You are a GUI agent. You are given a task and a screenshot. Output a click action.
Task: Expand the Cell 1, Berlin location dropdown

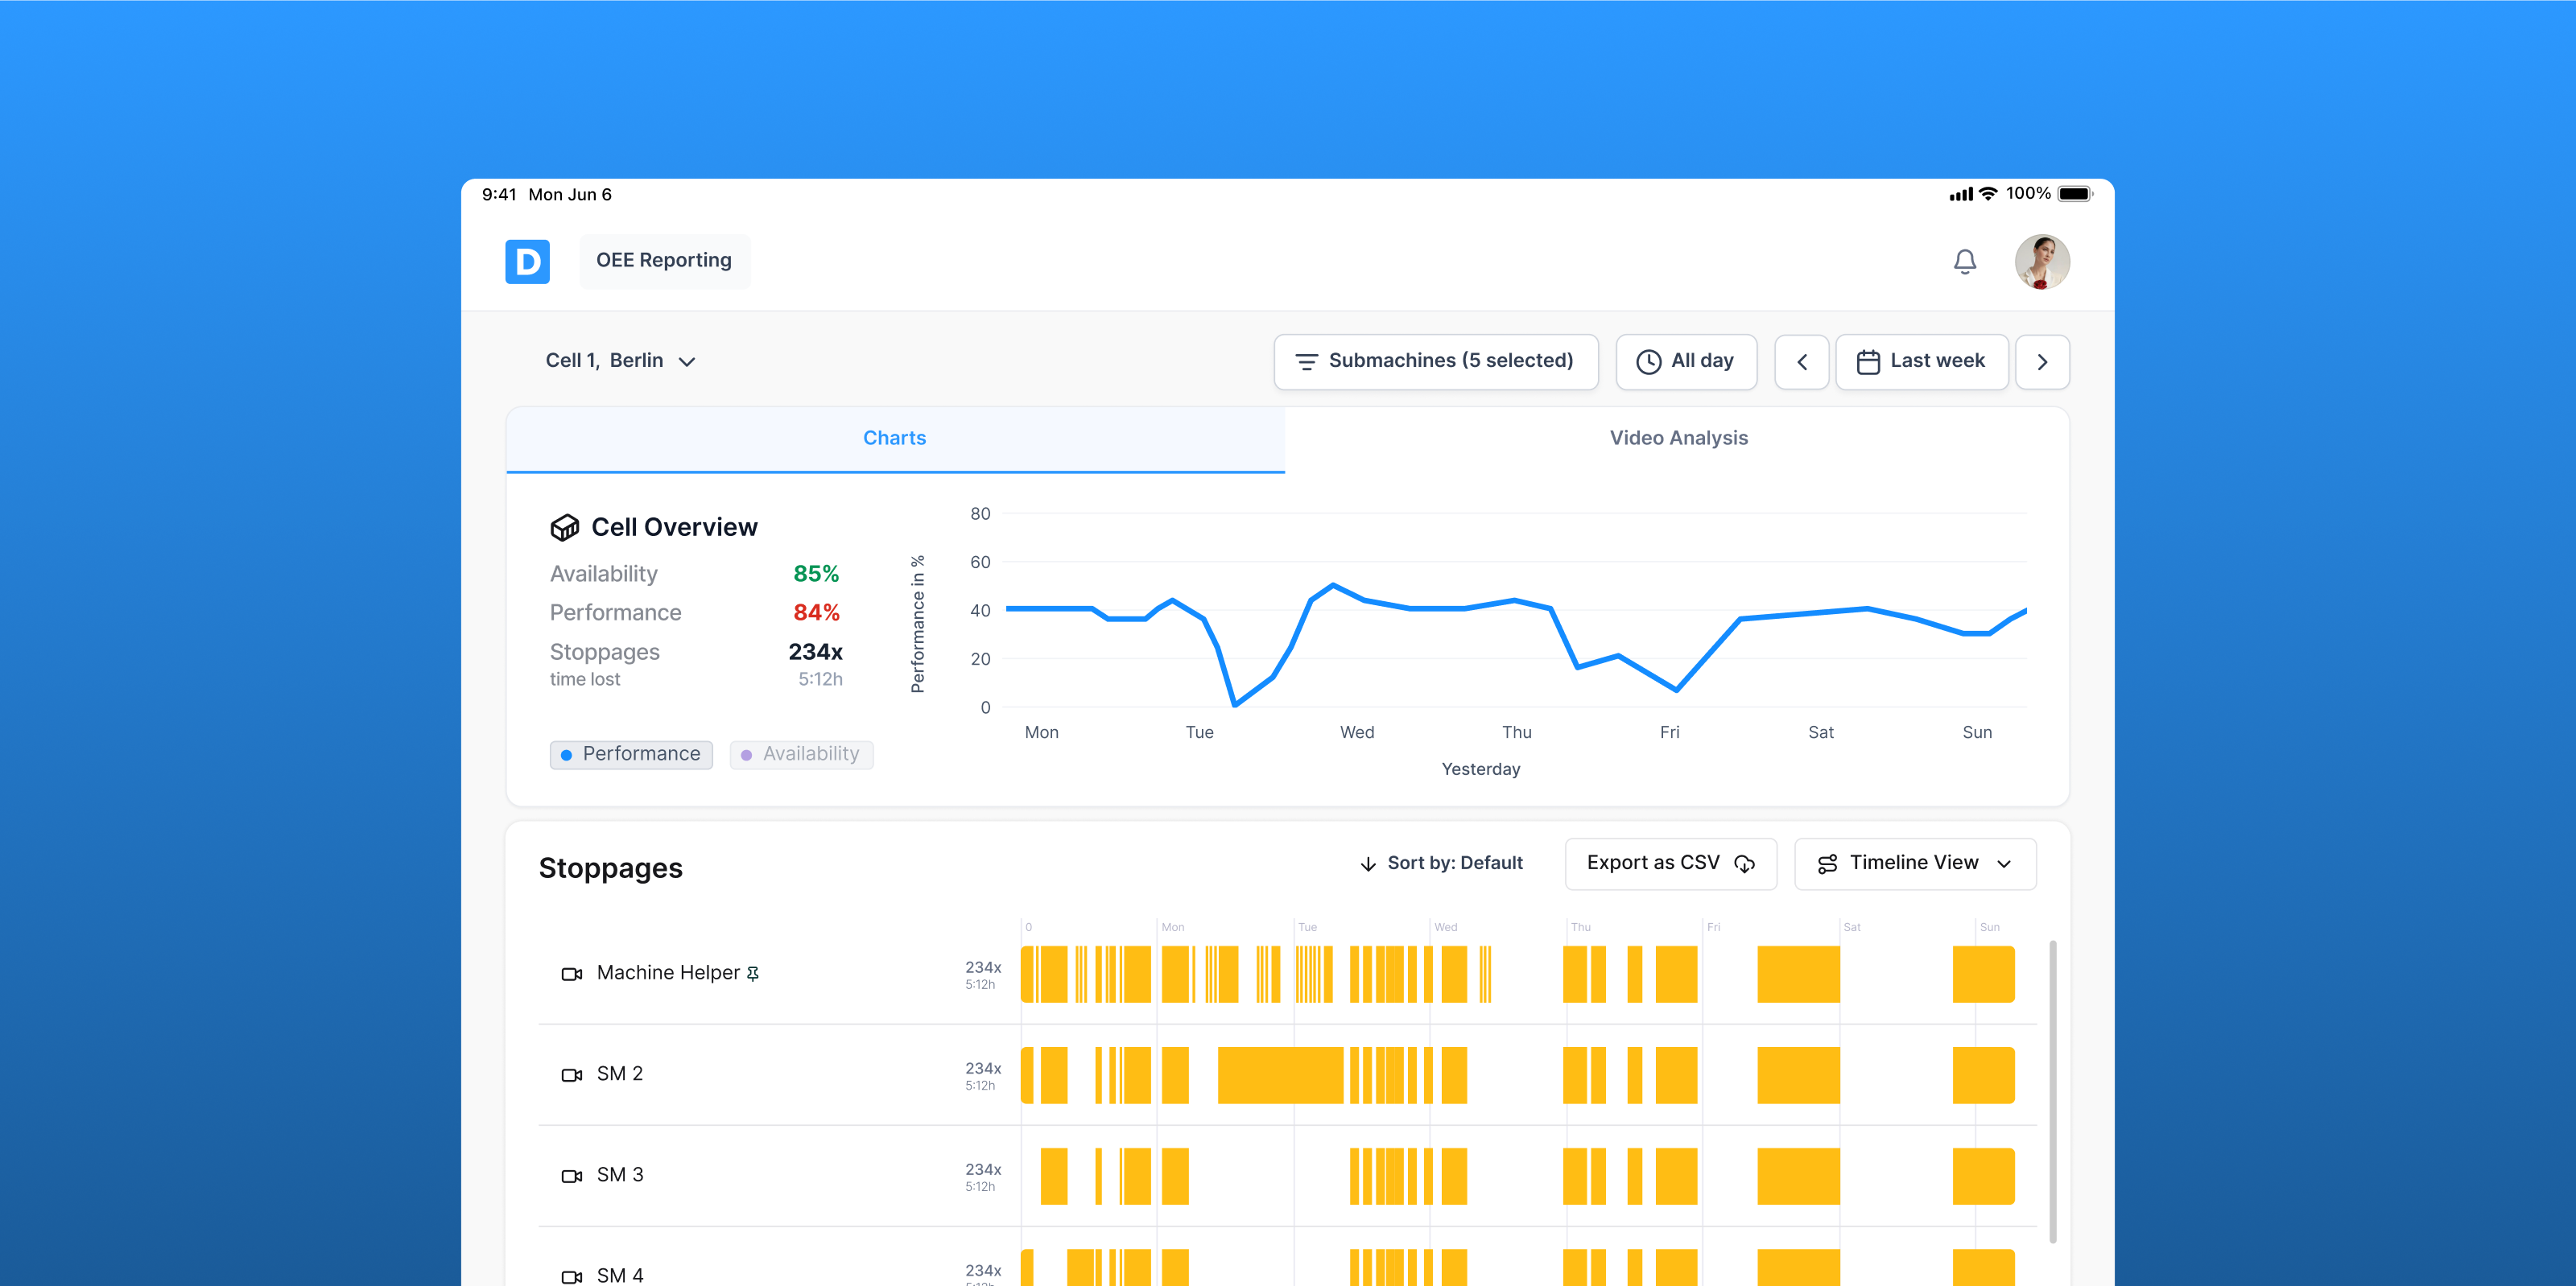(x=620, y=361)
